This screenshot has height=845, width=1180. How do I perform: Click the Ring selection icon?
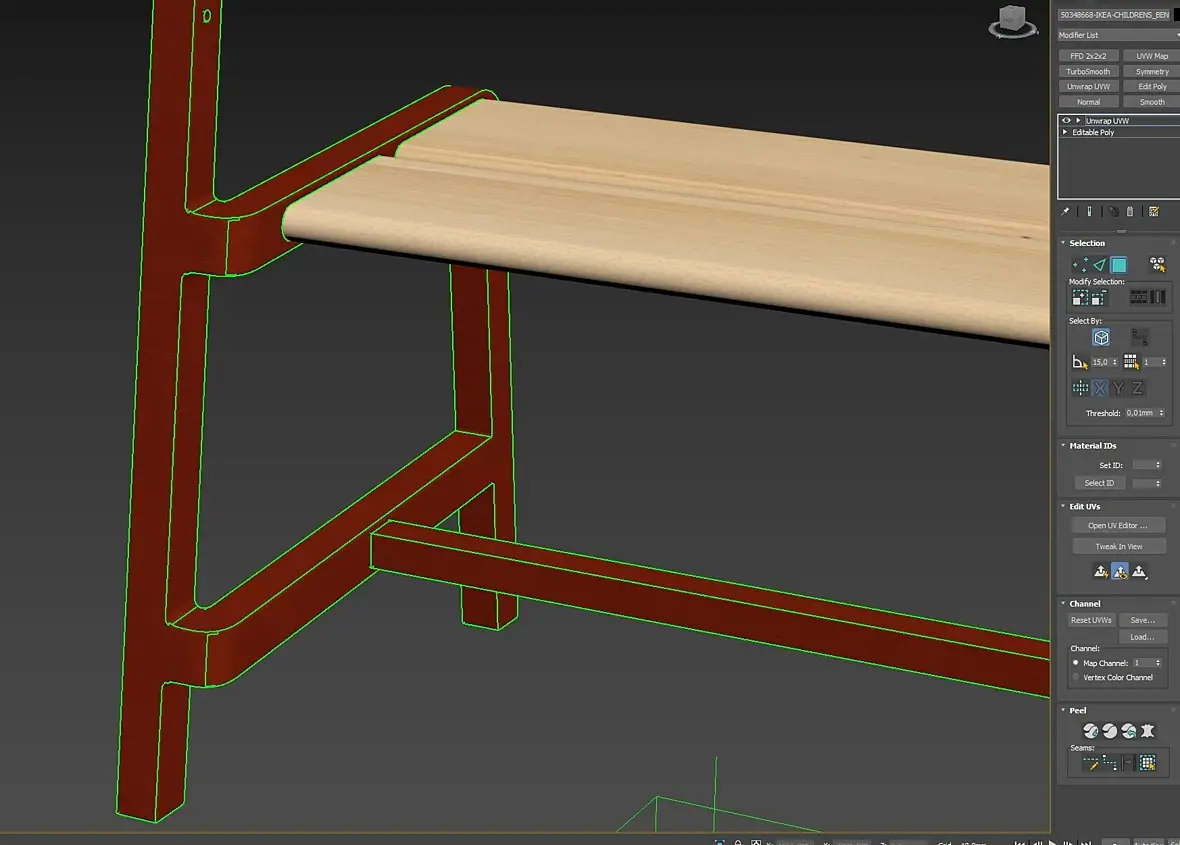pyautogui.click(x=1158, y=298)
